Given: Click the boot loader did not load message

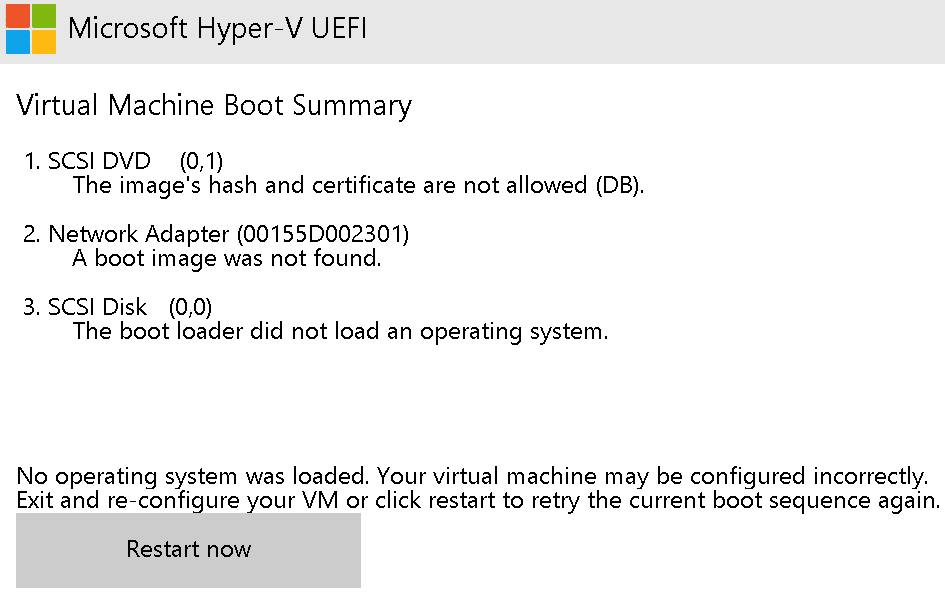Looking at the screenshot, I should tap(341, 331).
